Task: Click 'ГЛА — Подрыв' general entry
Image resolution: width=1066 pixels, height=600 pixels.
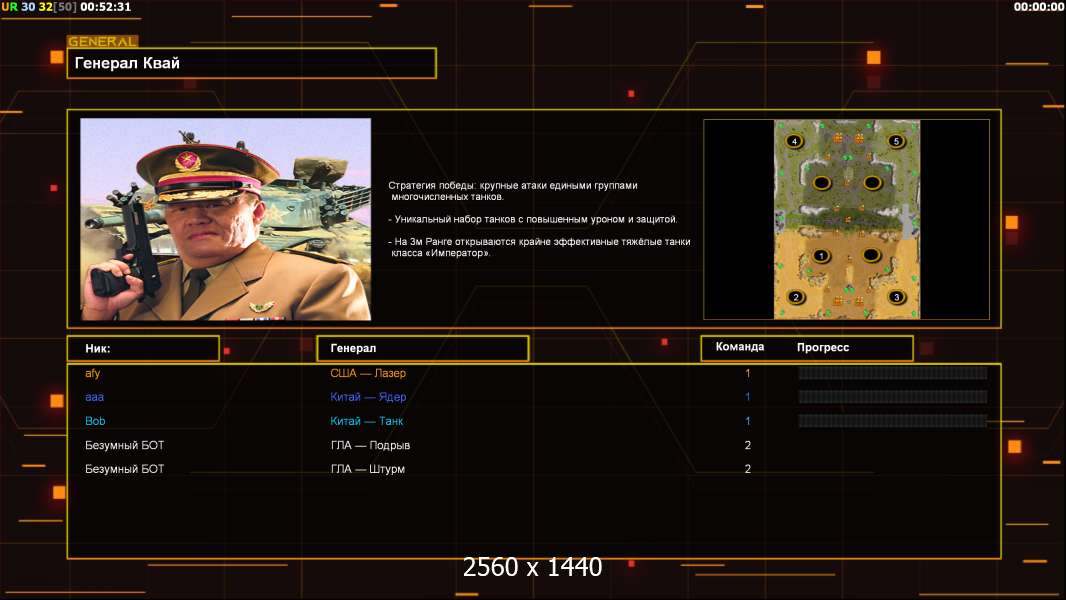Action: point(370,445)
